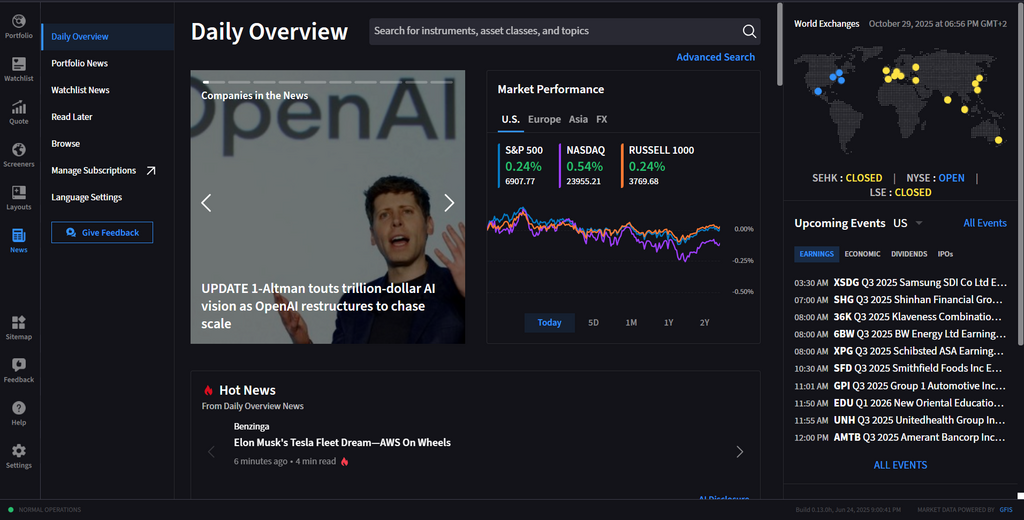Switch to the FX market tab
Viewport: 1024px width, 520px height.
[x=601, y=120]
